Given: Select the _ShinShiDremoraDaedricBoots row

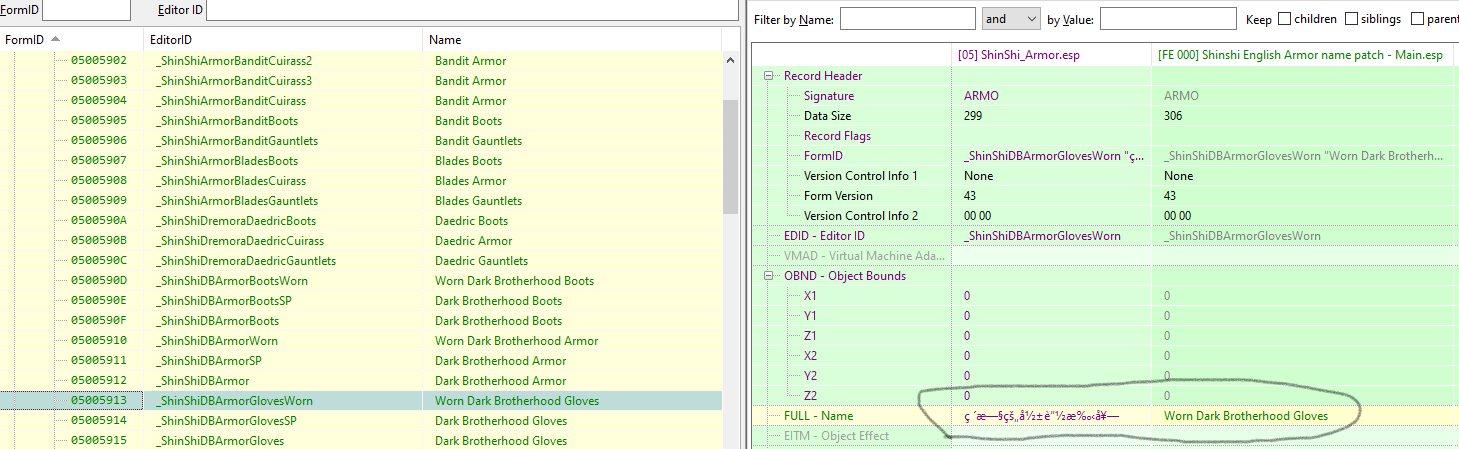Looking at the screenshot, I should [x=360, y=221].
